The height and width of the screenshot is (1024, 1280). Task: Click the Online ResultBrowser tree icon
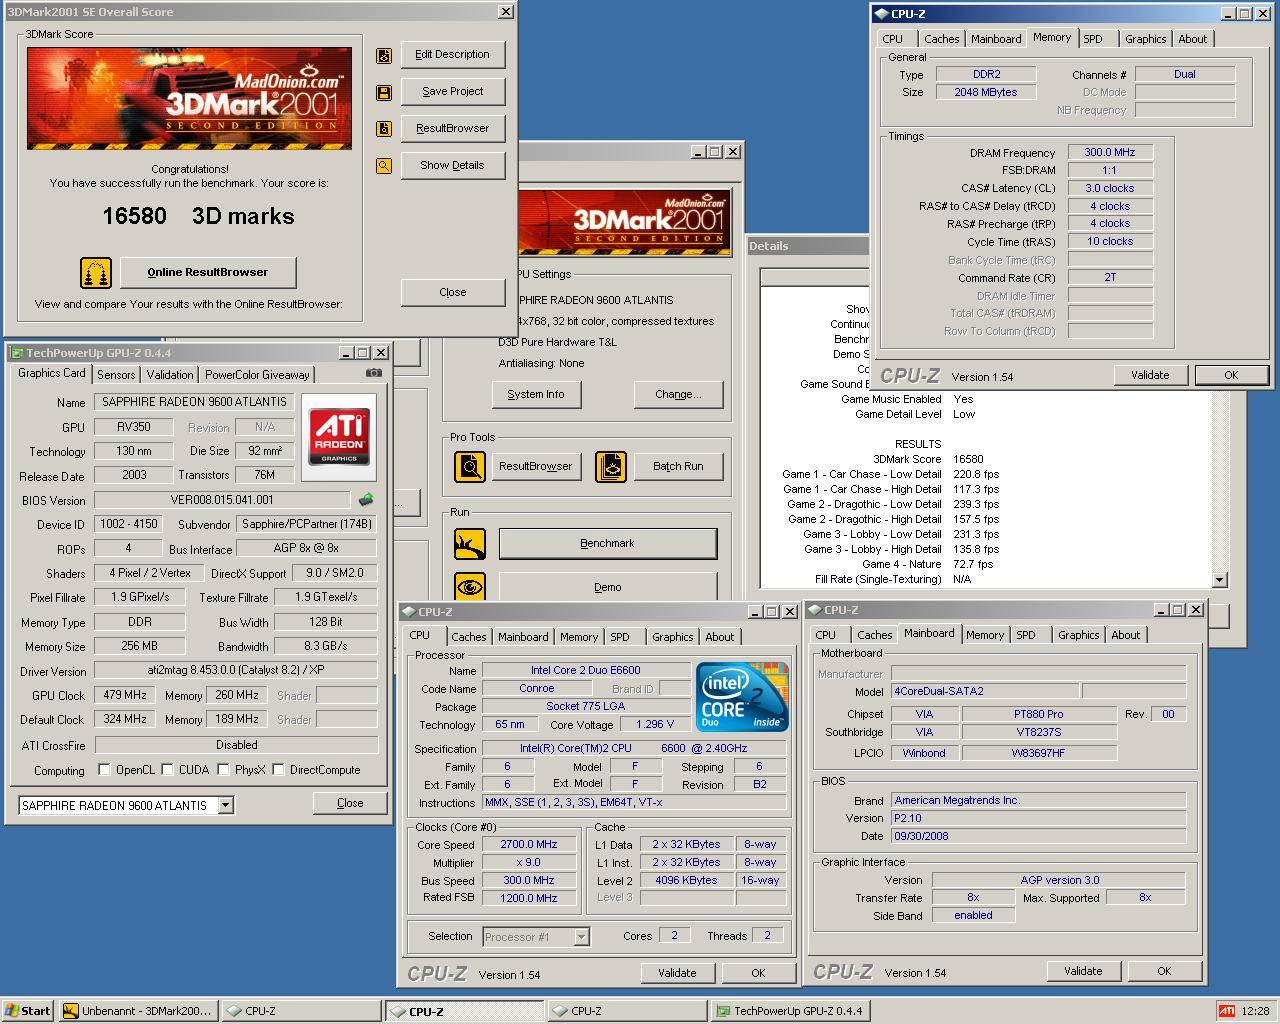tap(95, 272)
